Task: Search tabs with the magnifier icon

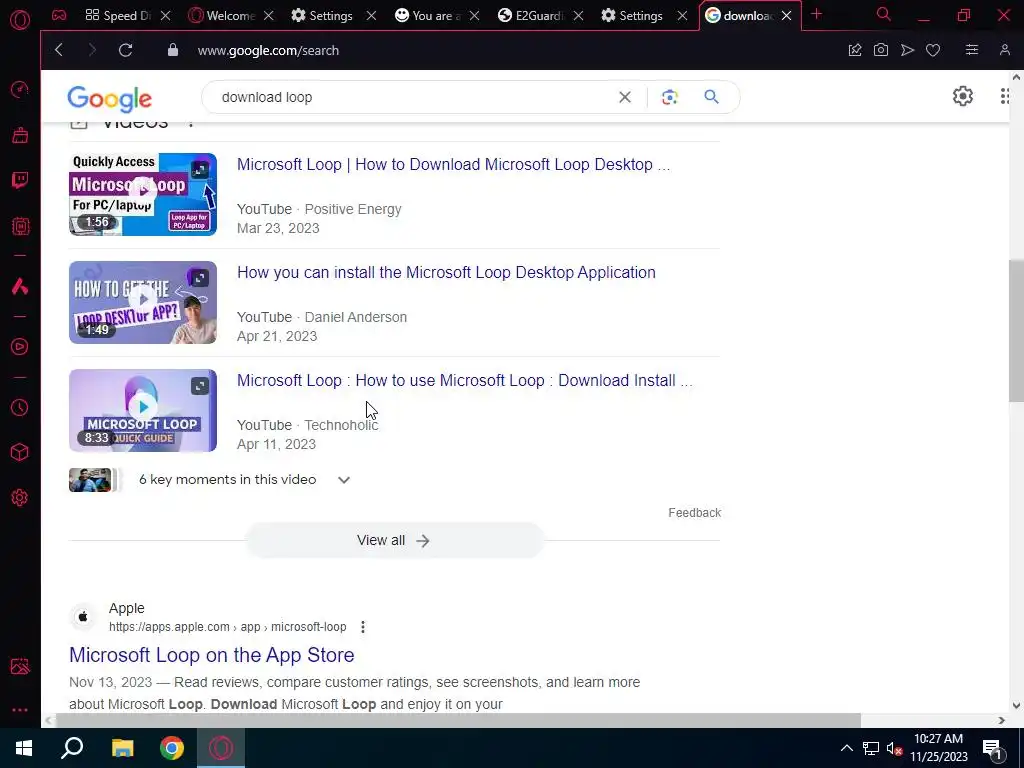Action: click(884, 14)
